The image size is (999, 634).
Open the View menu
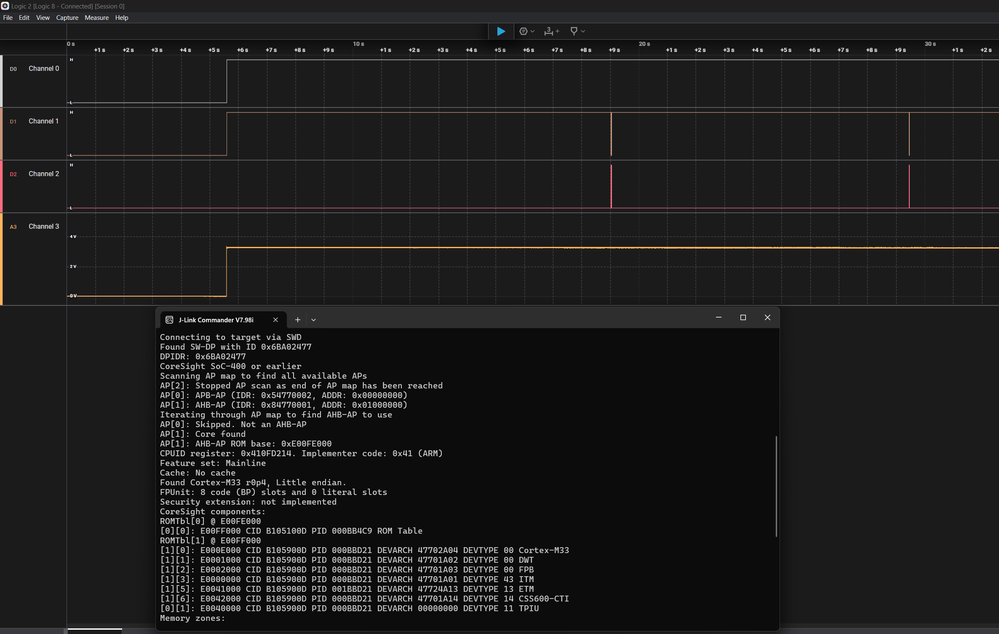coord(43,18)
